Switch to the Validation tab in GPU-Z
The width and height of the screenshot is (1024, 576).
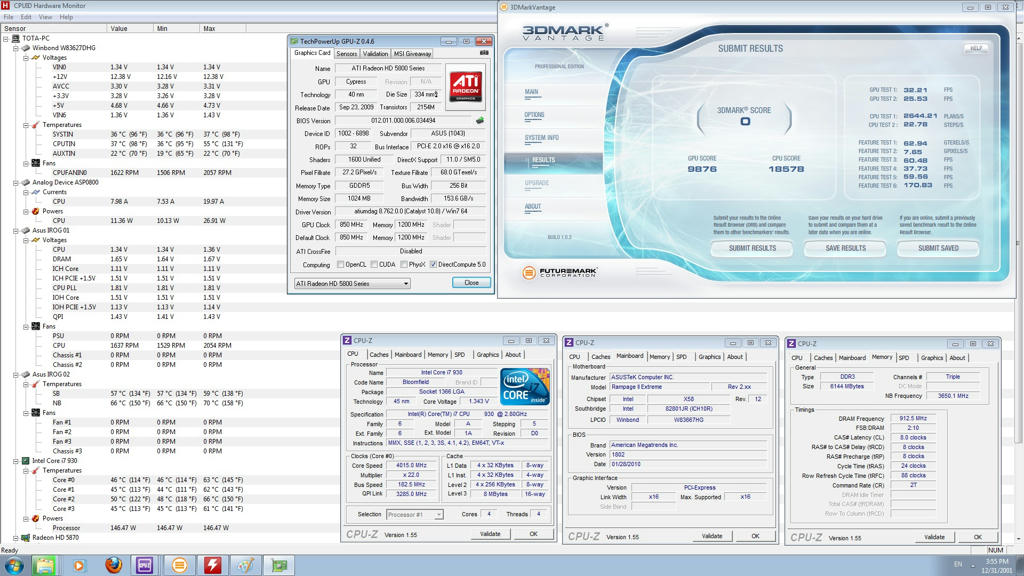375,54
